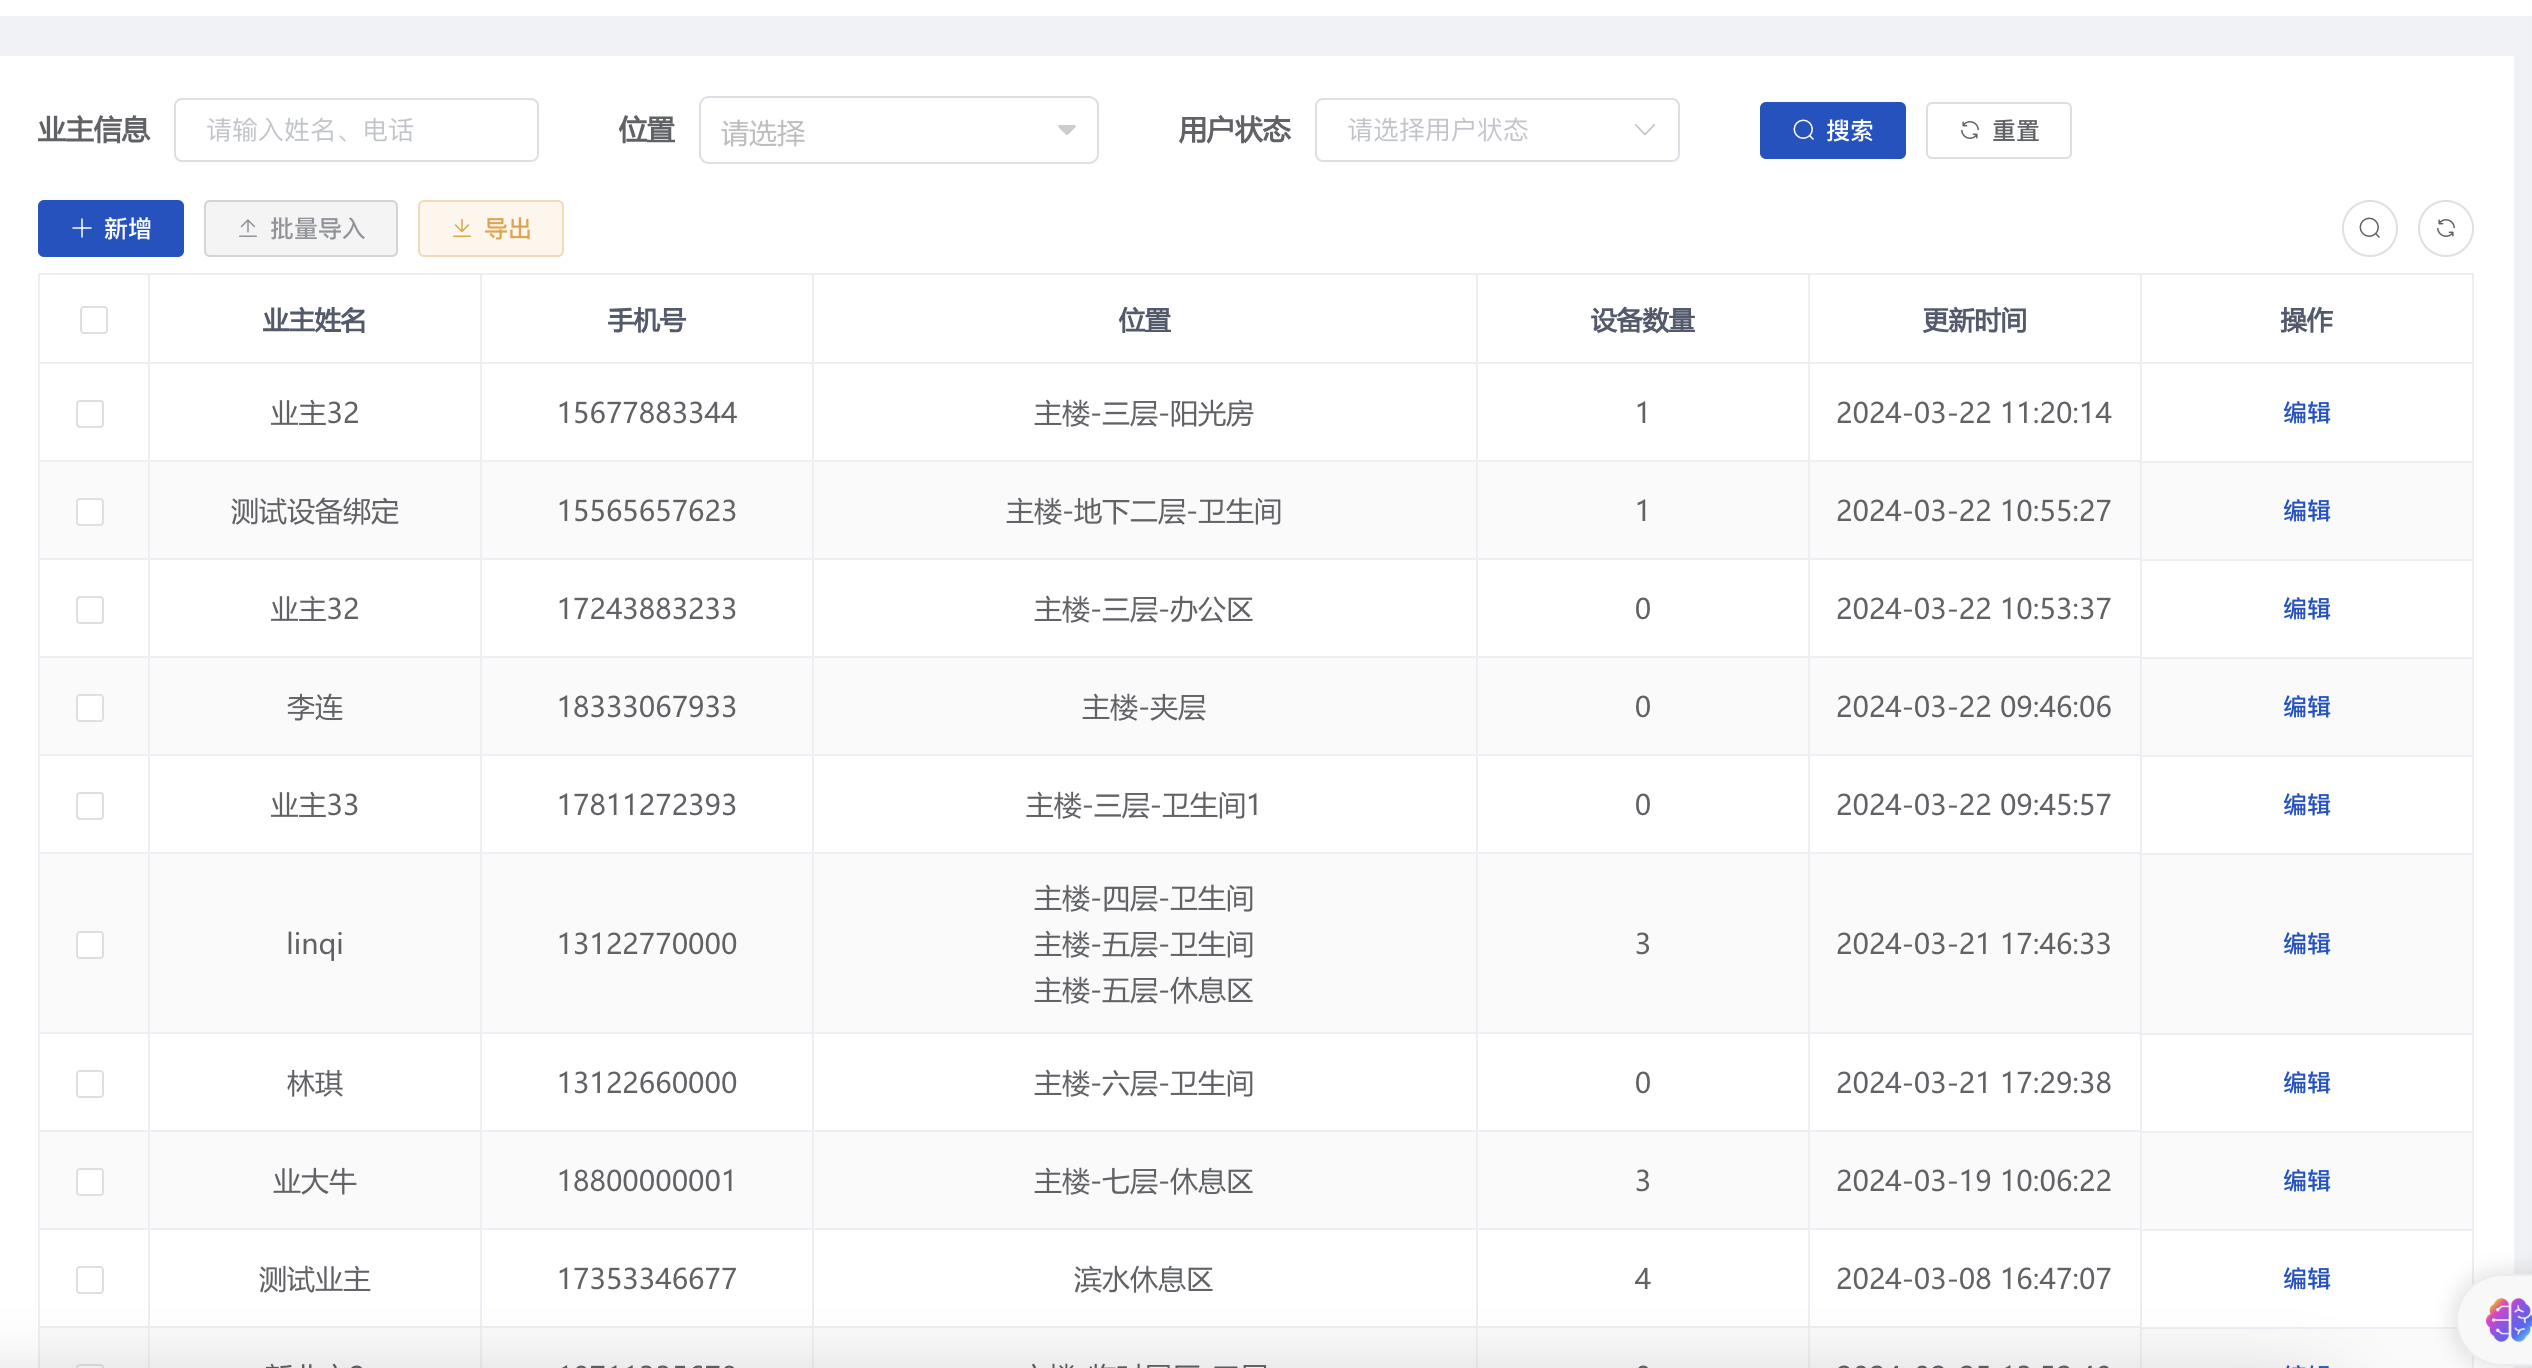This screenshot has width=2532, height=1368.
Task: Click 编辑 for 测试设备绑定
Action: [x=2306, y=511]
